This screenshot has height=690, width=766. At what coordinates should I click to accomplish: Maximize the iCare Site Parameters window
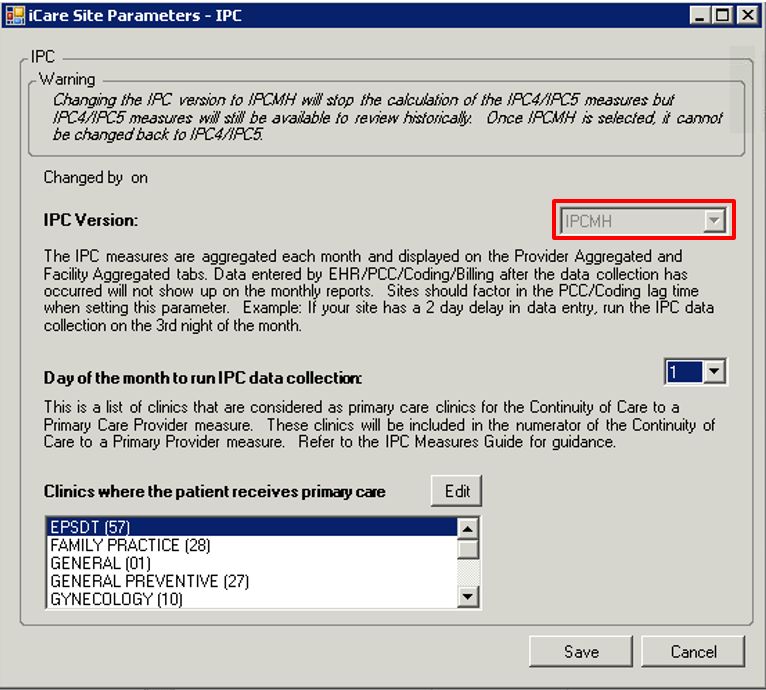723,15
